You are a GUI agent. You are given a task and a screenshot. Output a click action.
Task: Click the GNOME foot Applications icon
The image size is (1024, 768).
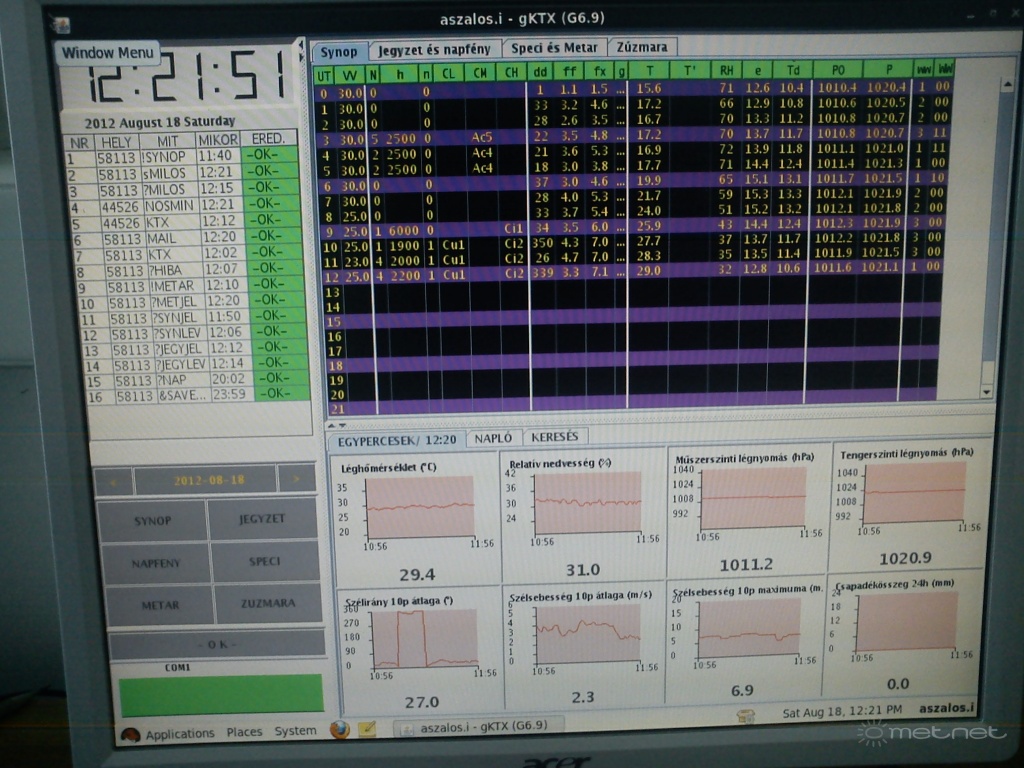tap(130, 734)
